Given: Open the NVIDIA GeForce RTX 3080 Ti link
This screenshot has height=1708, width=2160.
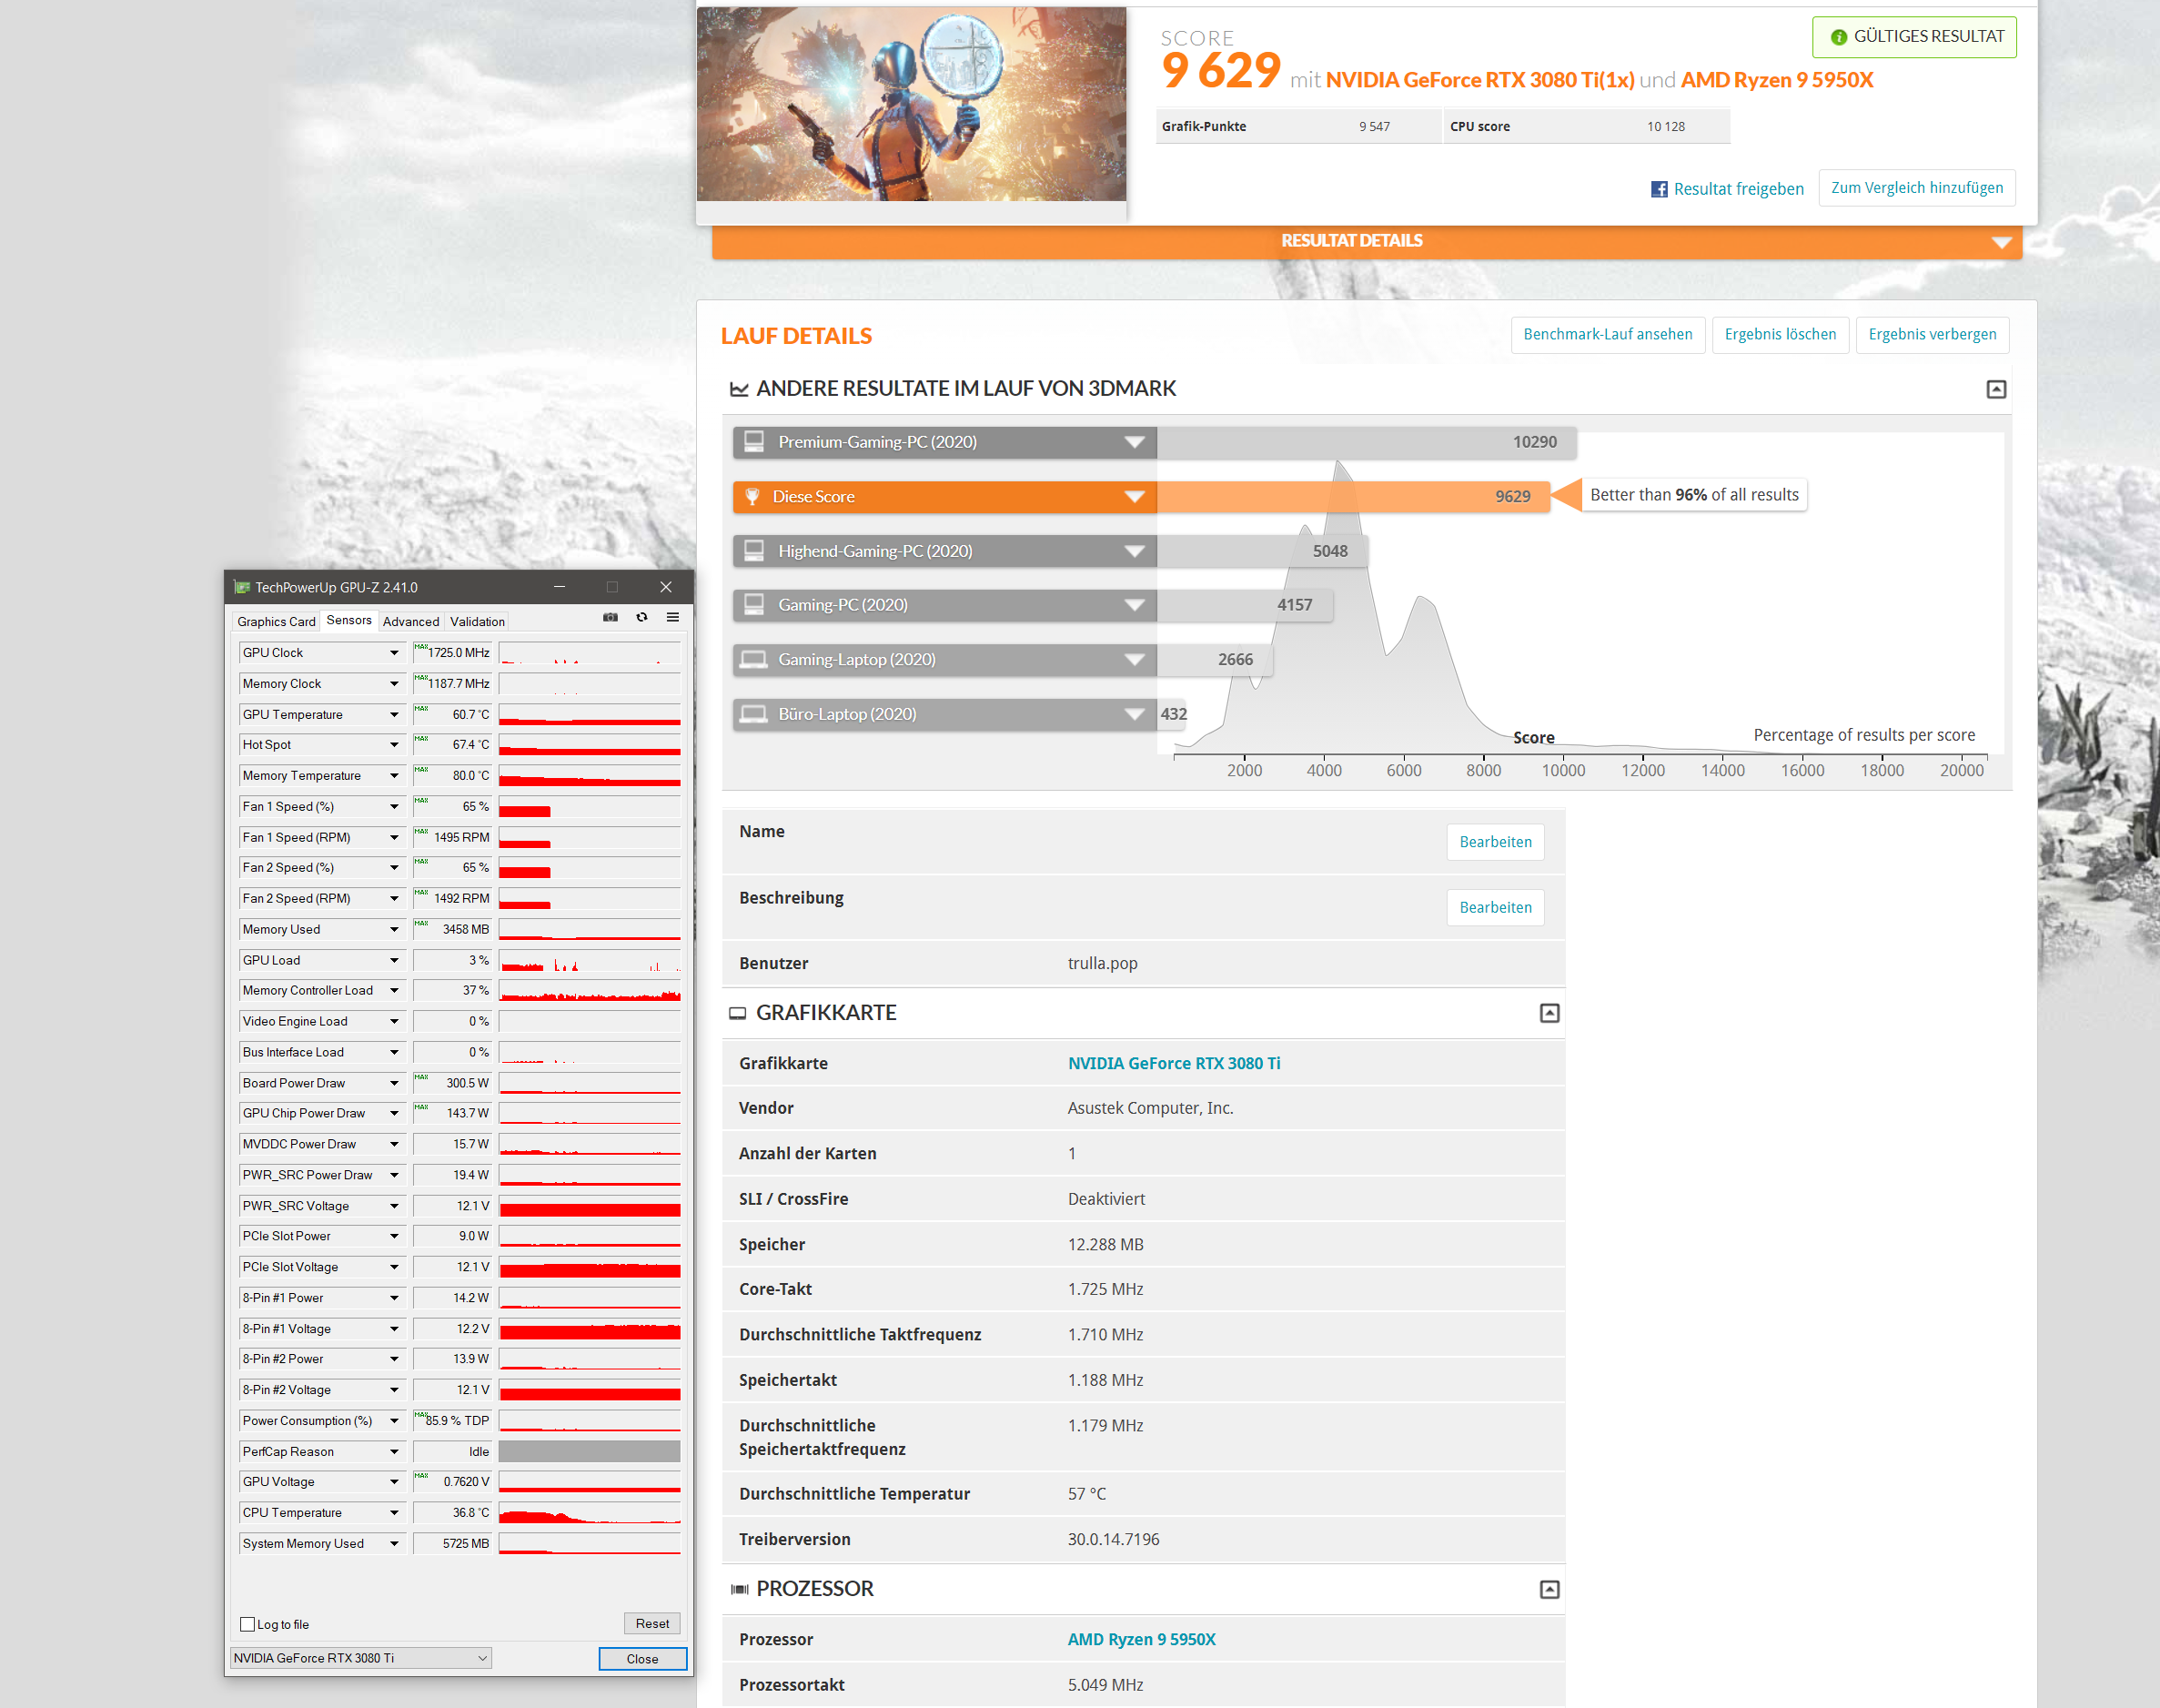Looking at the screenshot, I should [x=1173, y=1063].
